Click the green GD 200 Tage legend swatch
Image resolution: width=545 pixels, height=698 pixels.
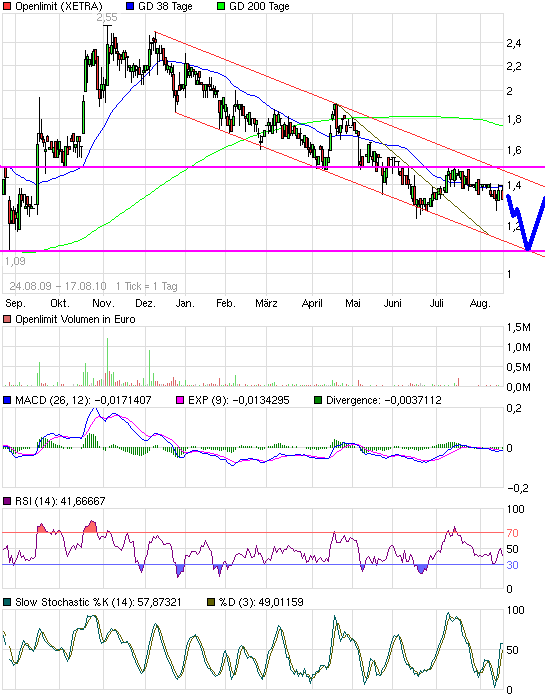coord(221,7)
